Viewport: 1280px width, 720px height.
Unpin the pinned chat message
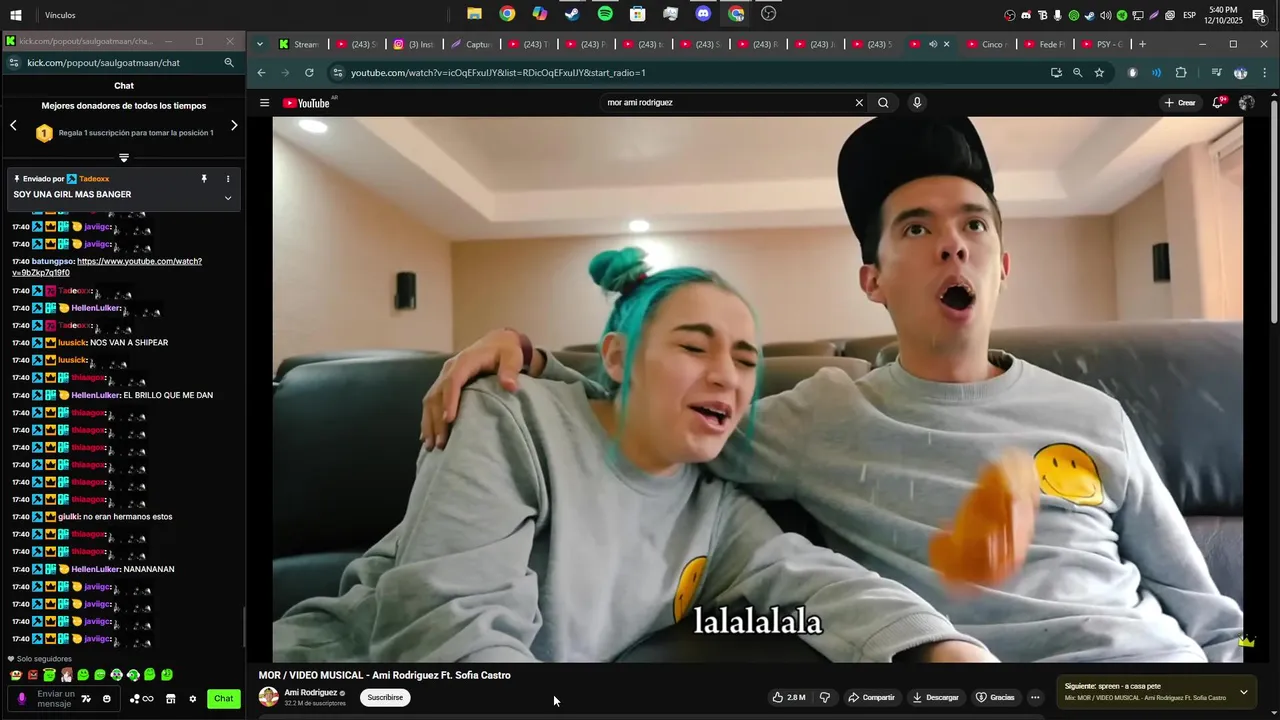pos(204,179)
